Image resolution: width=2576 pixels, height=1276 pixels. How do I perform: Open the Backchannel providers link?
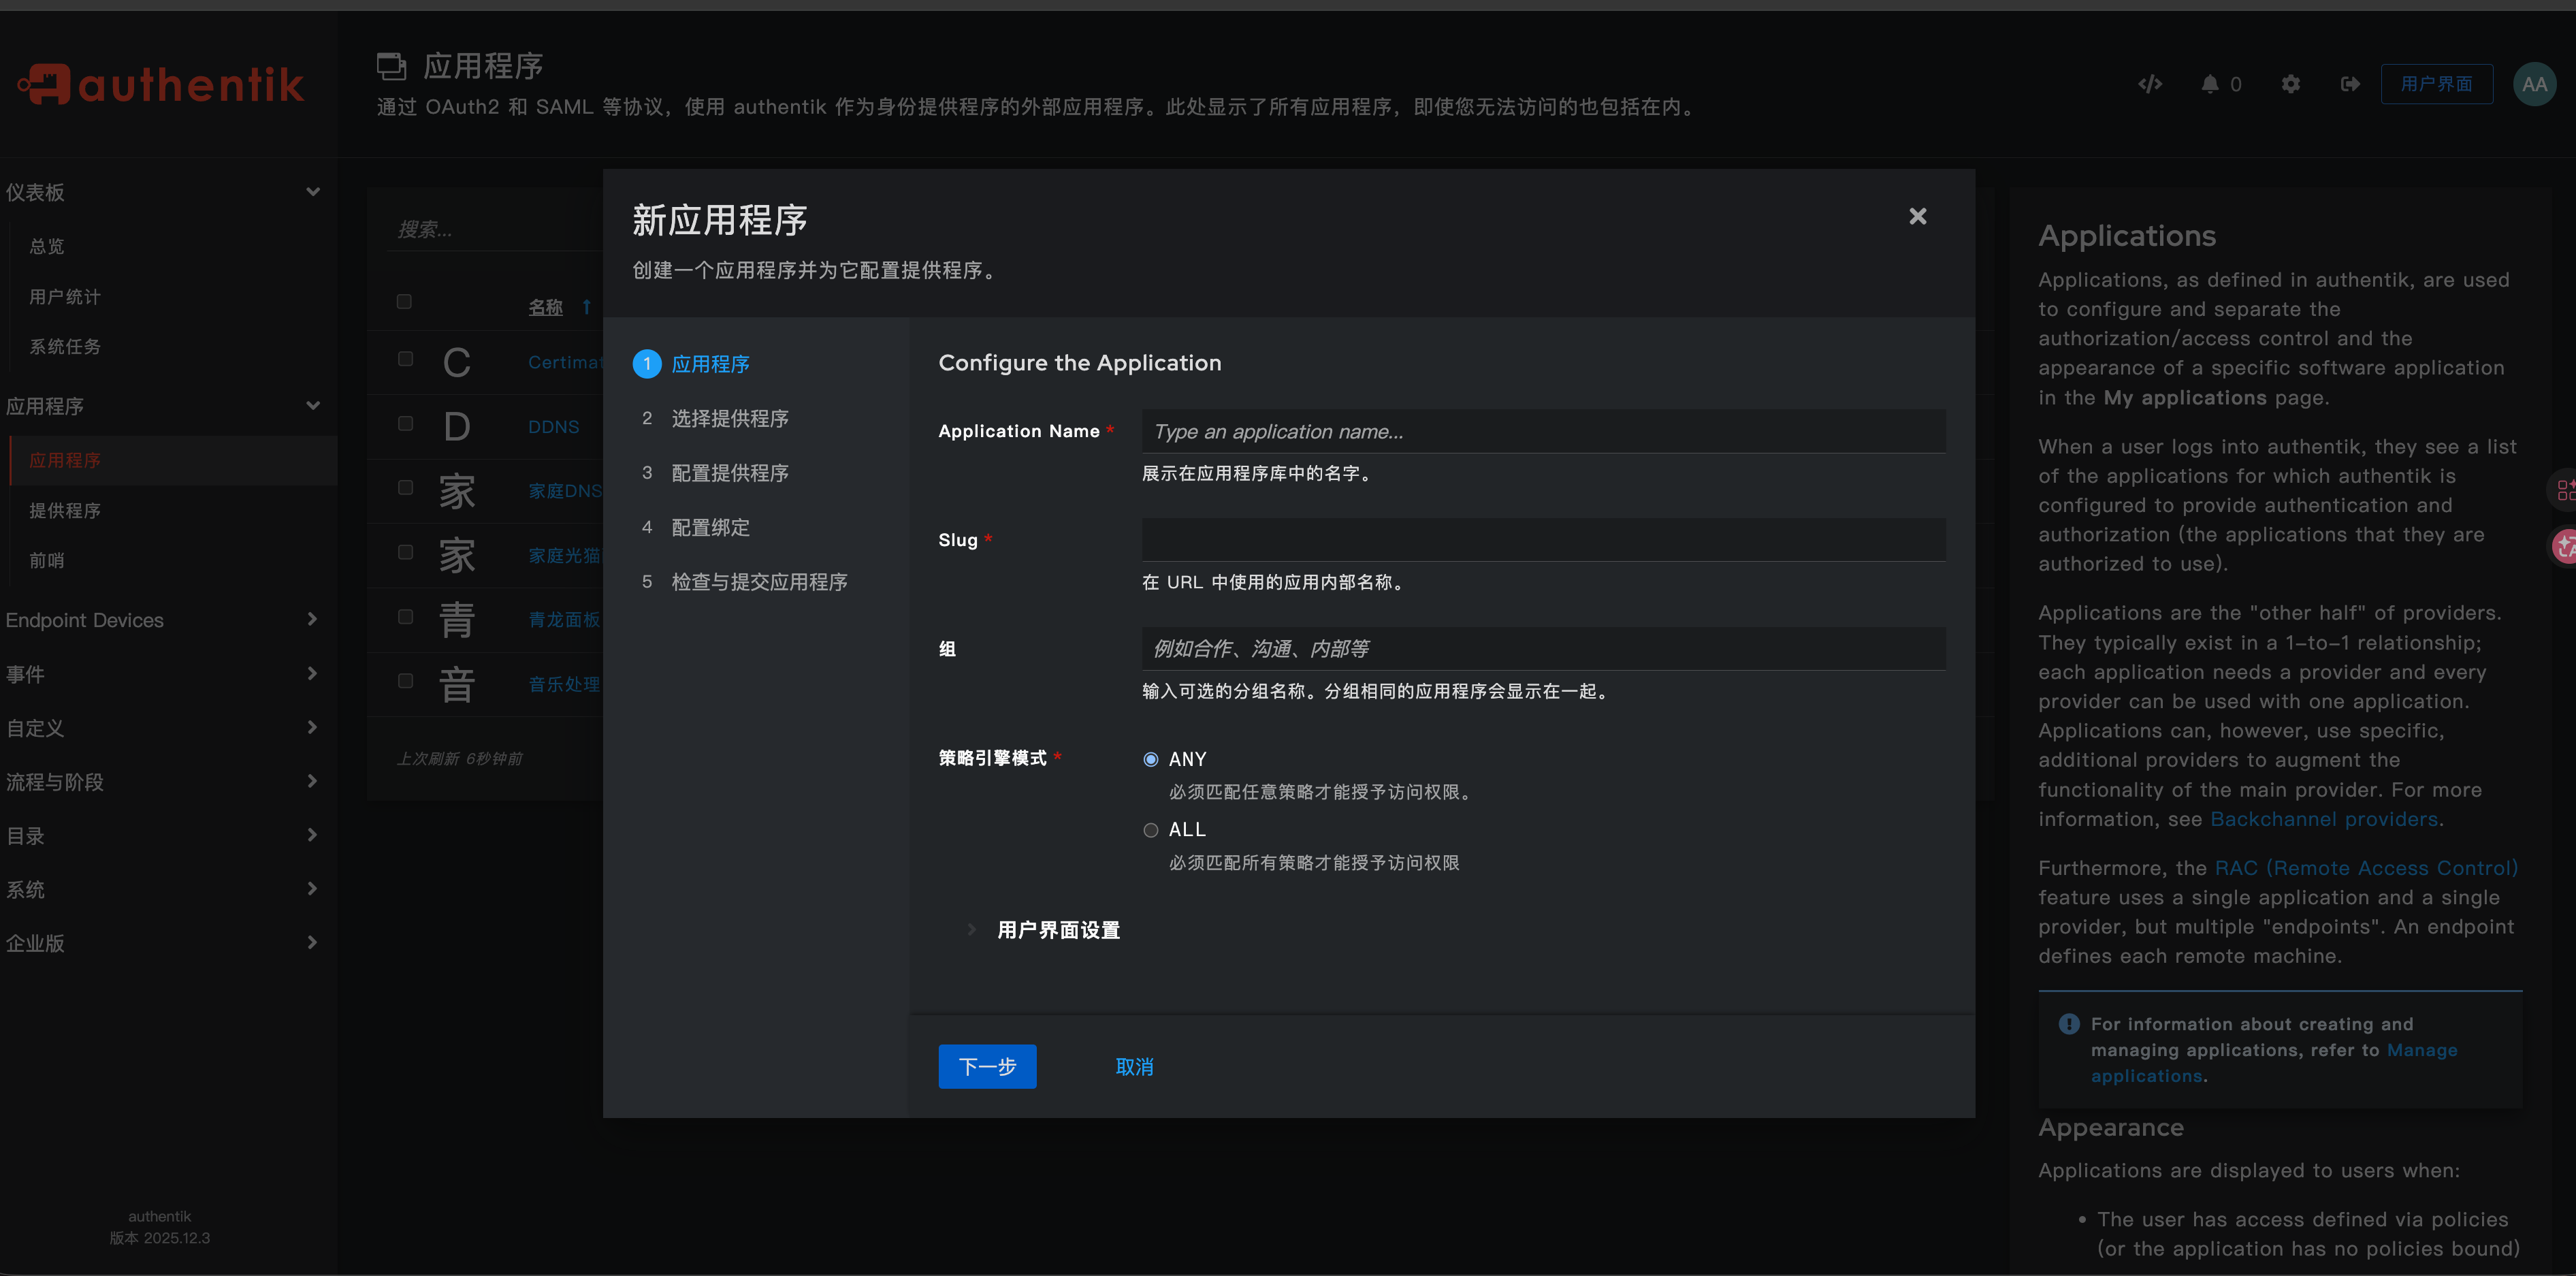(2324, 819)
